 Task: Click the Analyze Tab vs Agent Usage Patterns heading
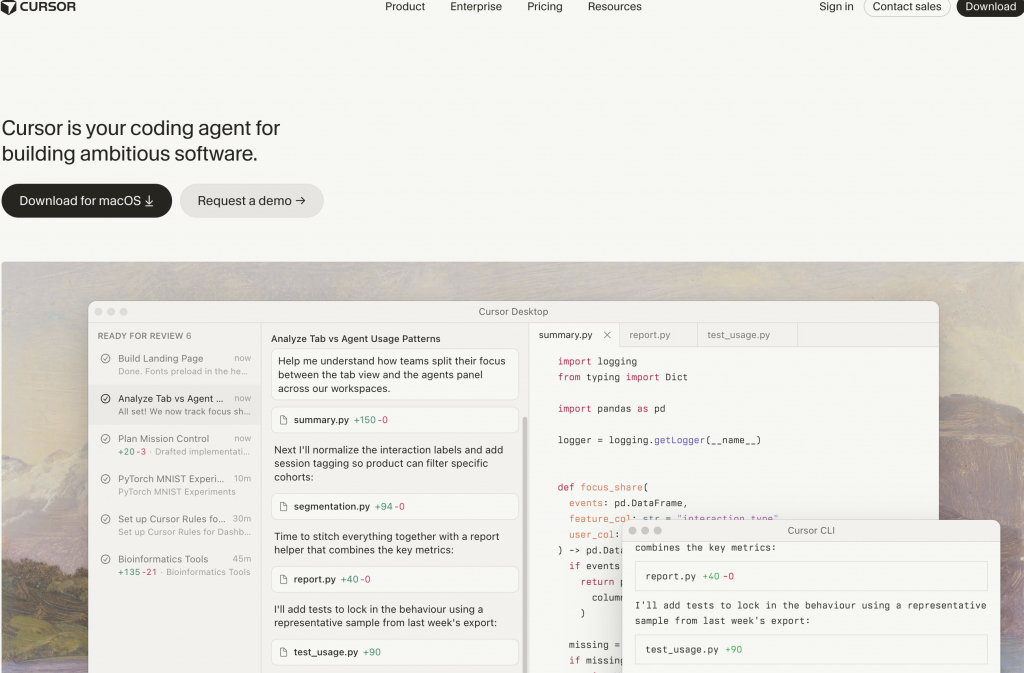click(355, 339)
